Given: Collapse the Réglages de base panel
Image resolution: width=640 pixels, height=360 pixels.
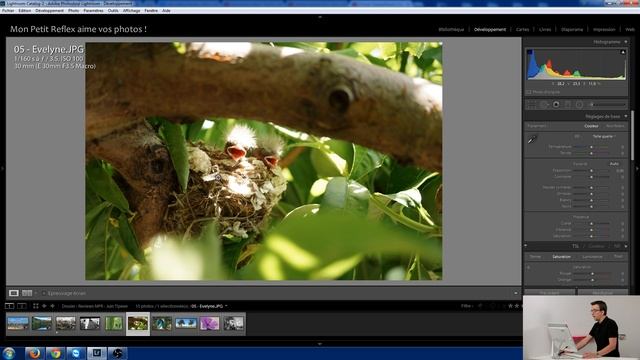Looking at the screenshot, I should (x=626, y=116).
